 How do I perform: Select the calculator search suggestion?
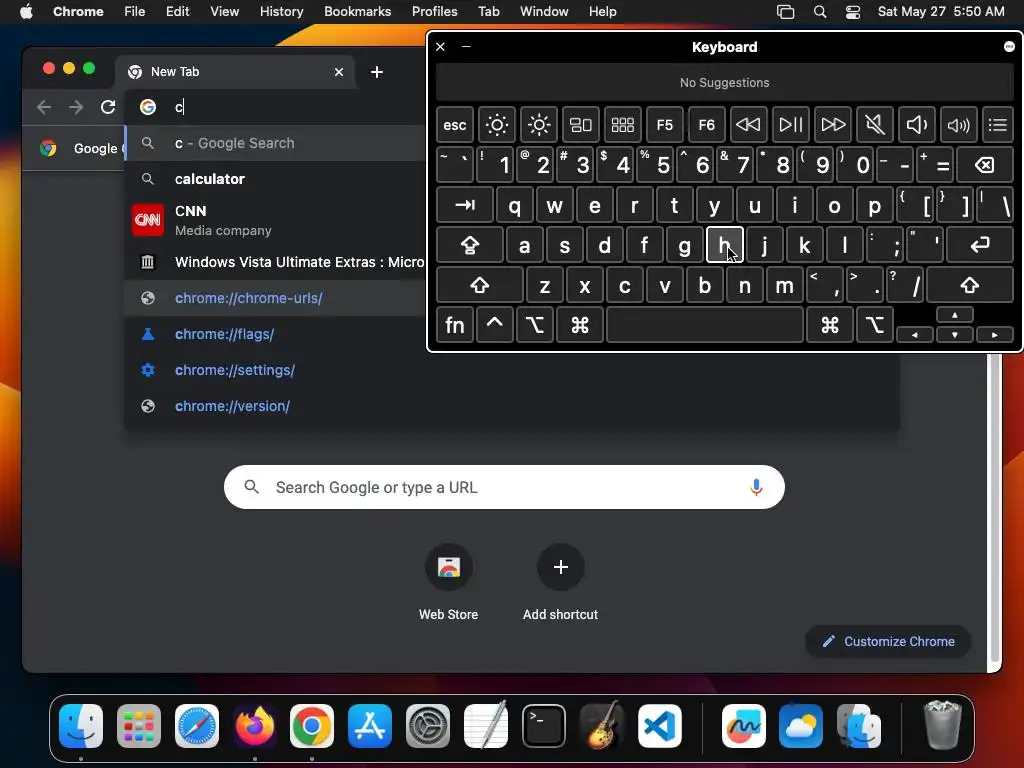click(274, 179)
